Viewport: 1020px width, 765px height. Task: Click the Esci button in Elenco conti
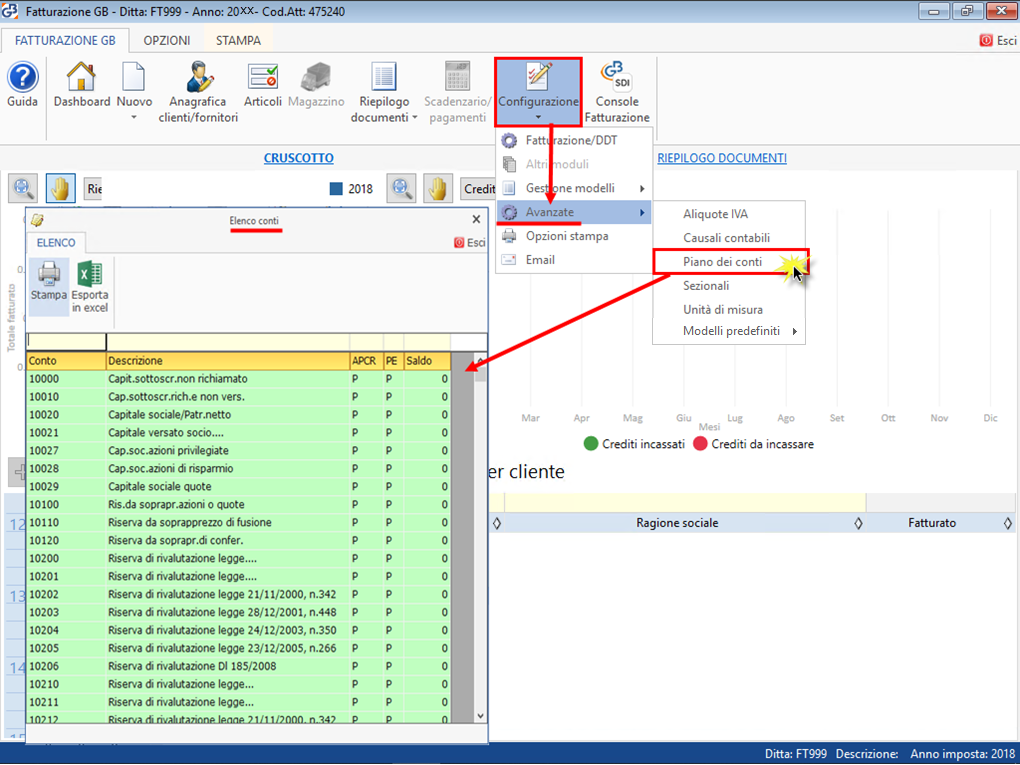pyautogui.click(x=470, y=243)
